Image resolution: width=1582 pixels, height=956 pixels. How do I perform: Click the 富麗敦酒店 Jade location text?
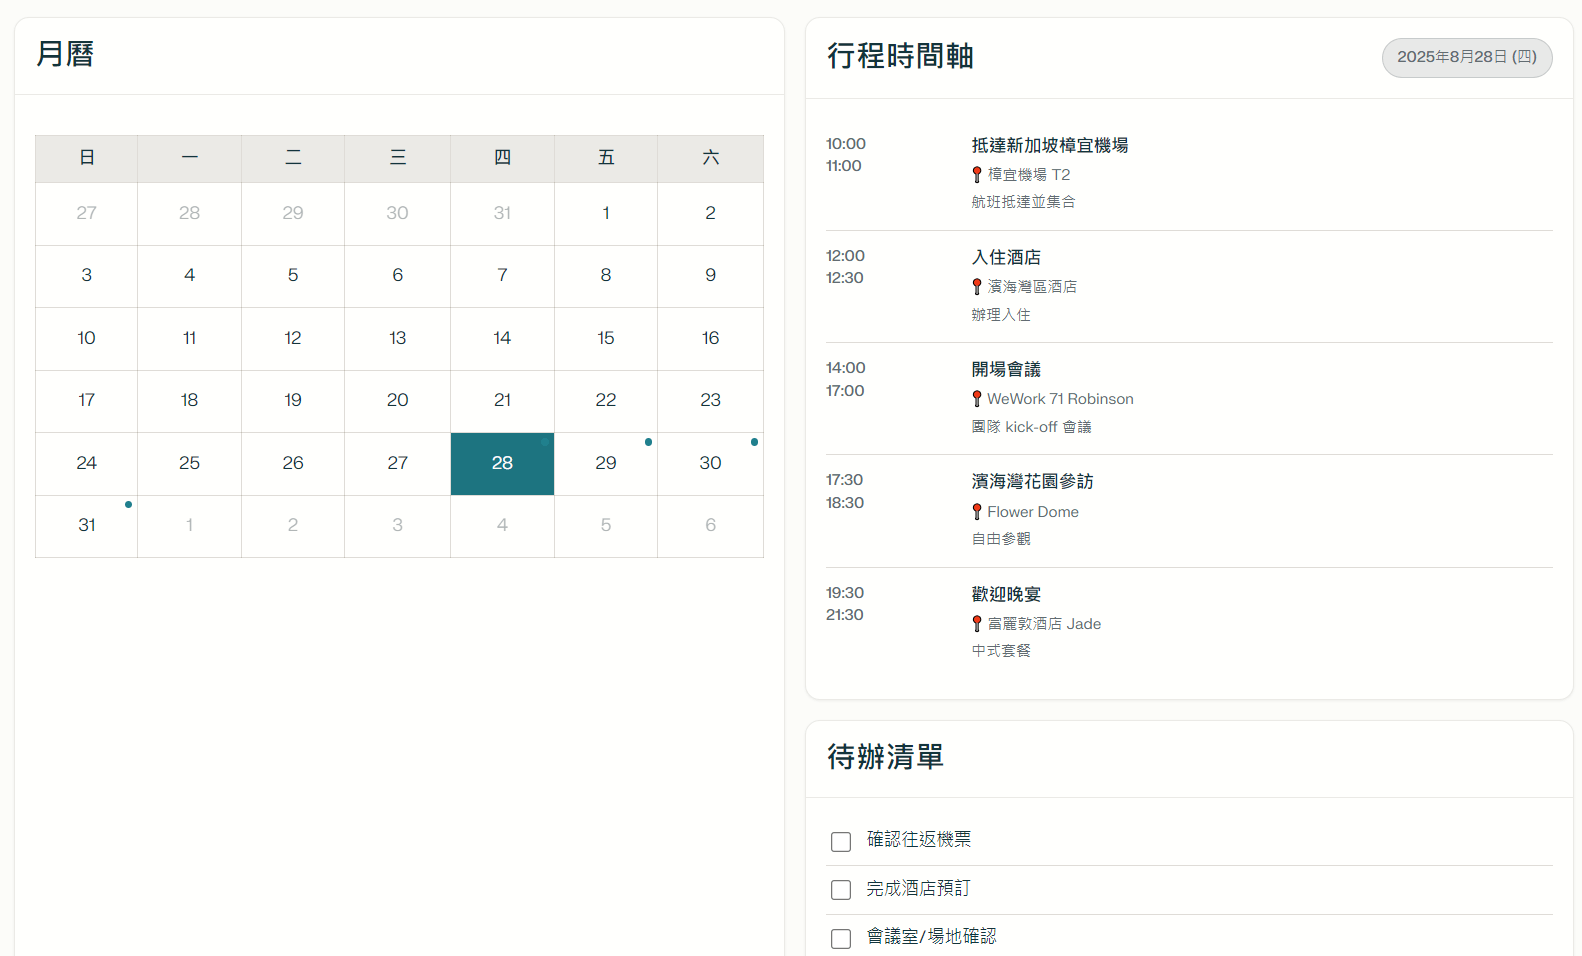1044,624
